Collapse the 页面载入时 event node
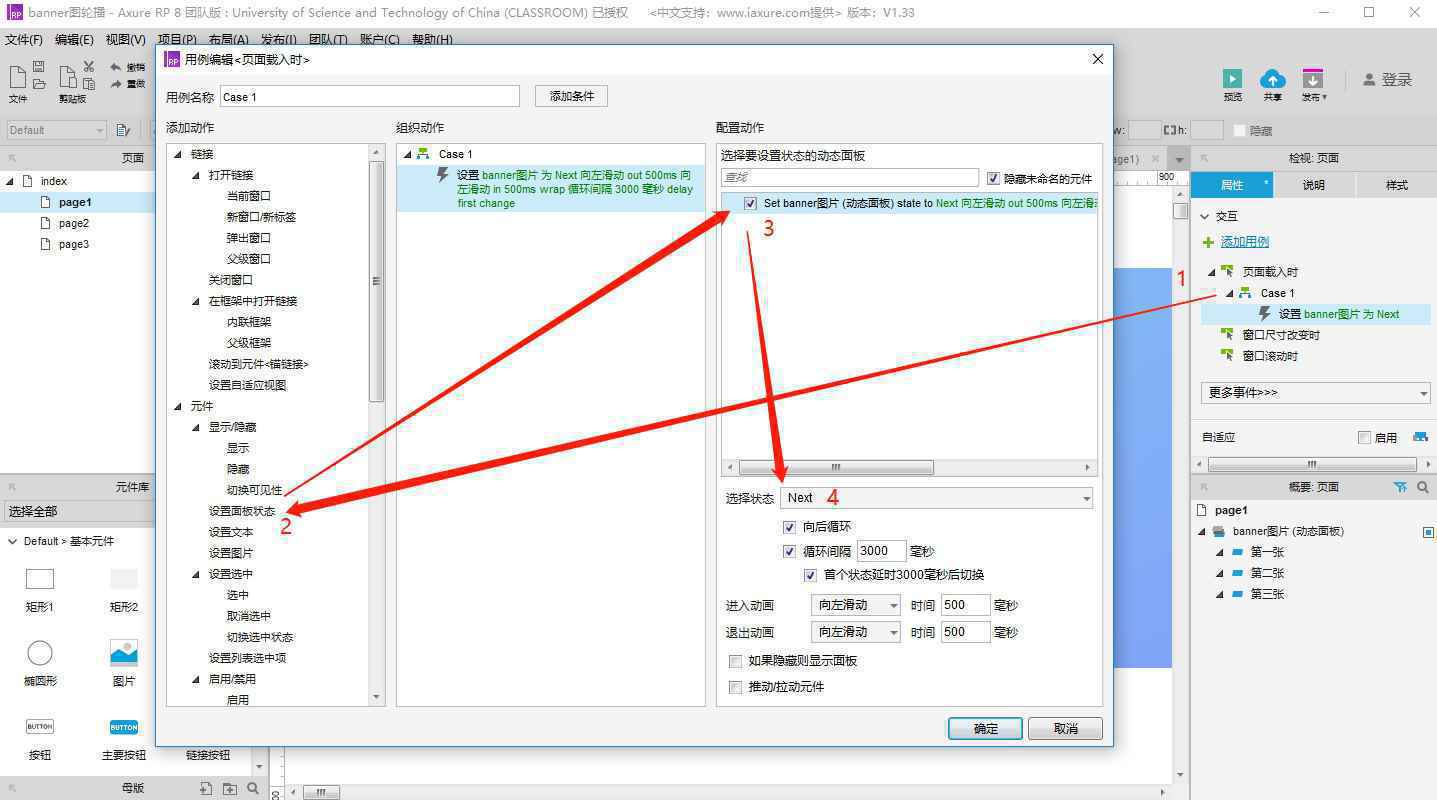The width and height of the screenshot is (1437, 800). pos(1212,272)
